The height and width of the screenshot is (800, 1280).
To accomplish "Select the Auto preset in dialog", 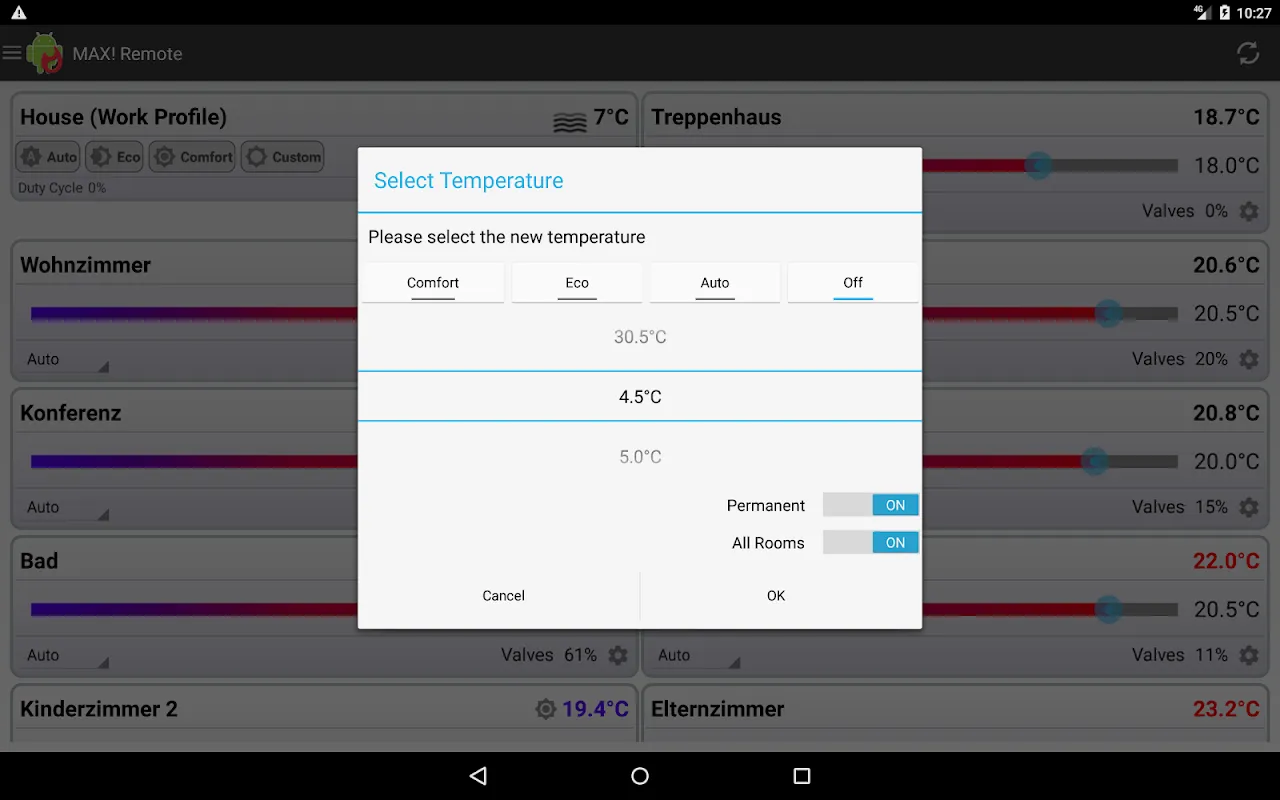I will coord(715,283).
